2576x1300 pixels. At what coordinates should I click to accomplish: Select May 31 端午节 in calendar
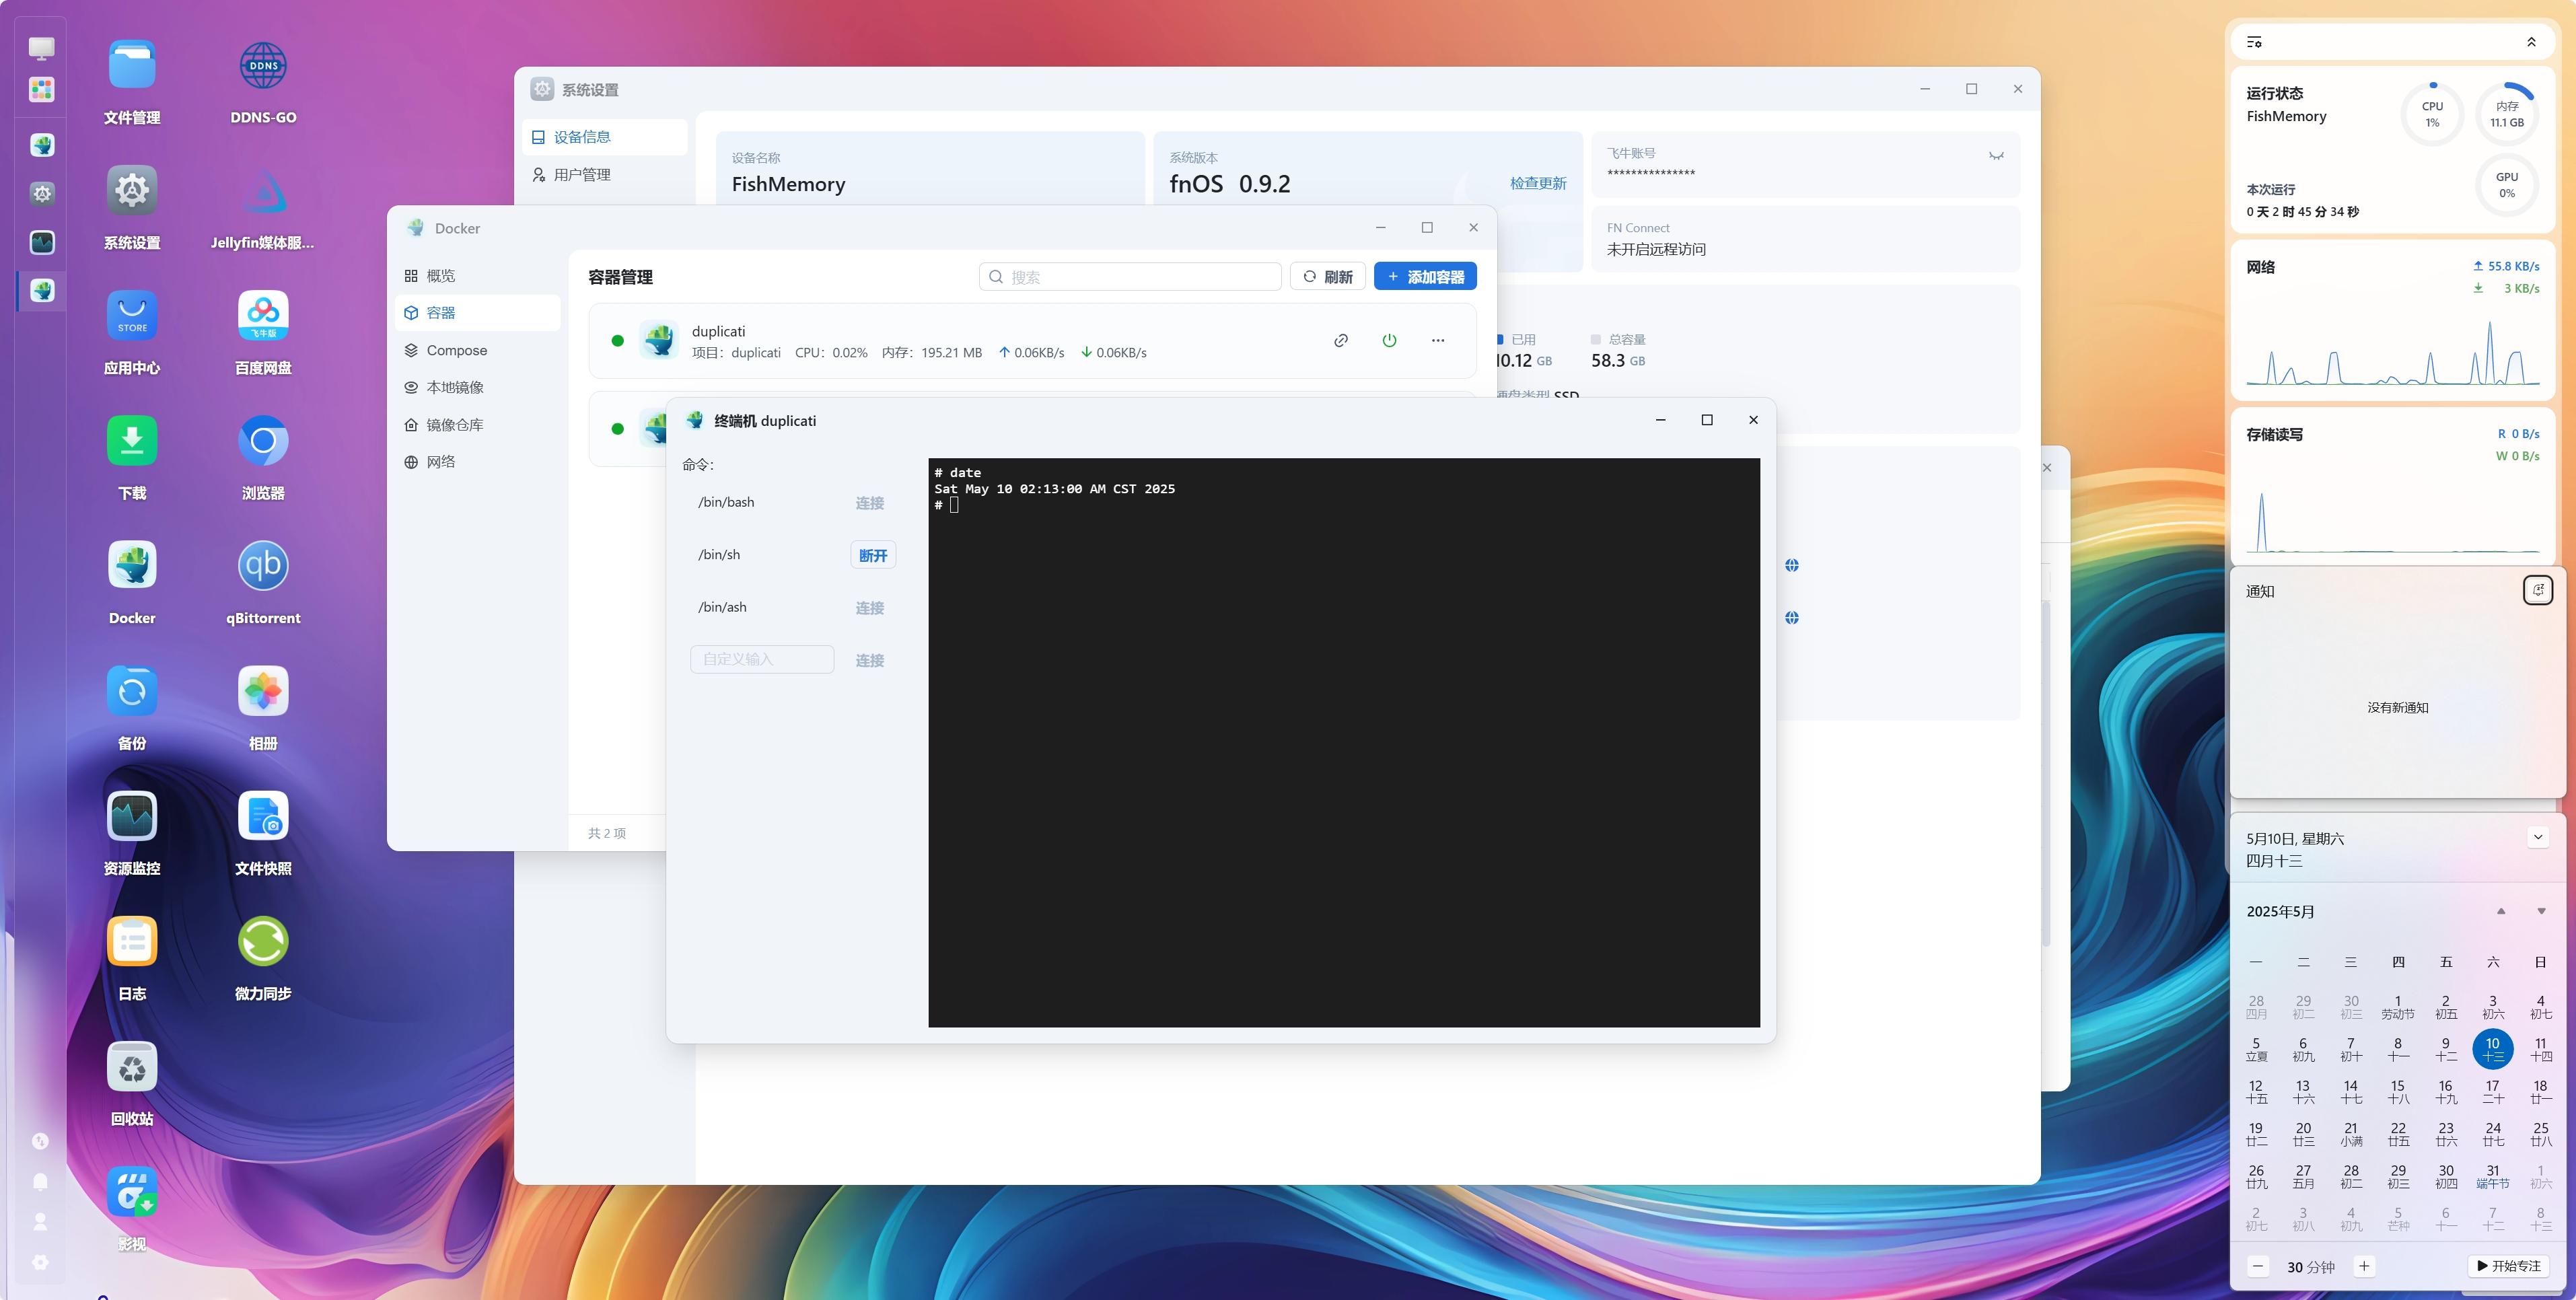[2492, 1176]
